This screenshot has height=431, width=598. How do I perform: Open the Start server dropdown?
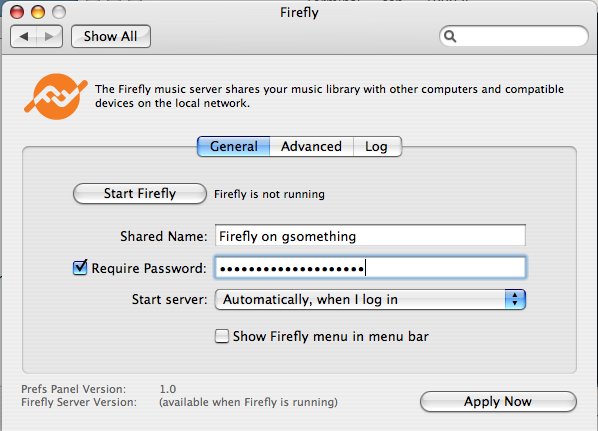click(370, 299)
